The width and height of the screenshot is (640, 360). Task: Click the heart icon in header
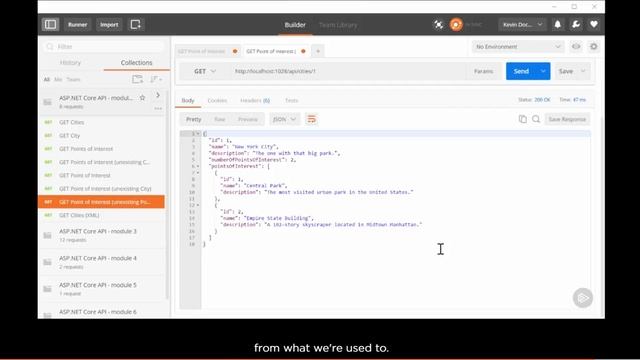594,24
